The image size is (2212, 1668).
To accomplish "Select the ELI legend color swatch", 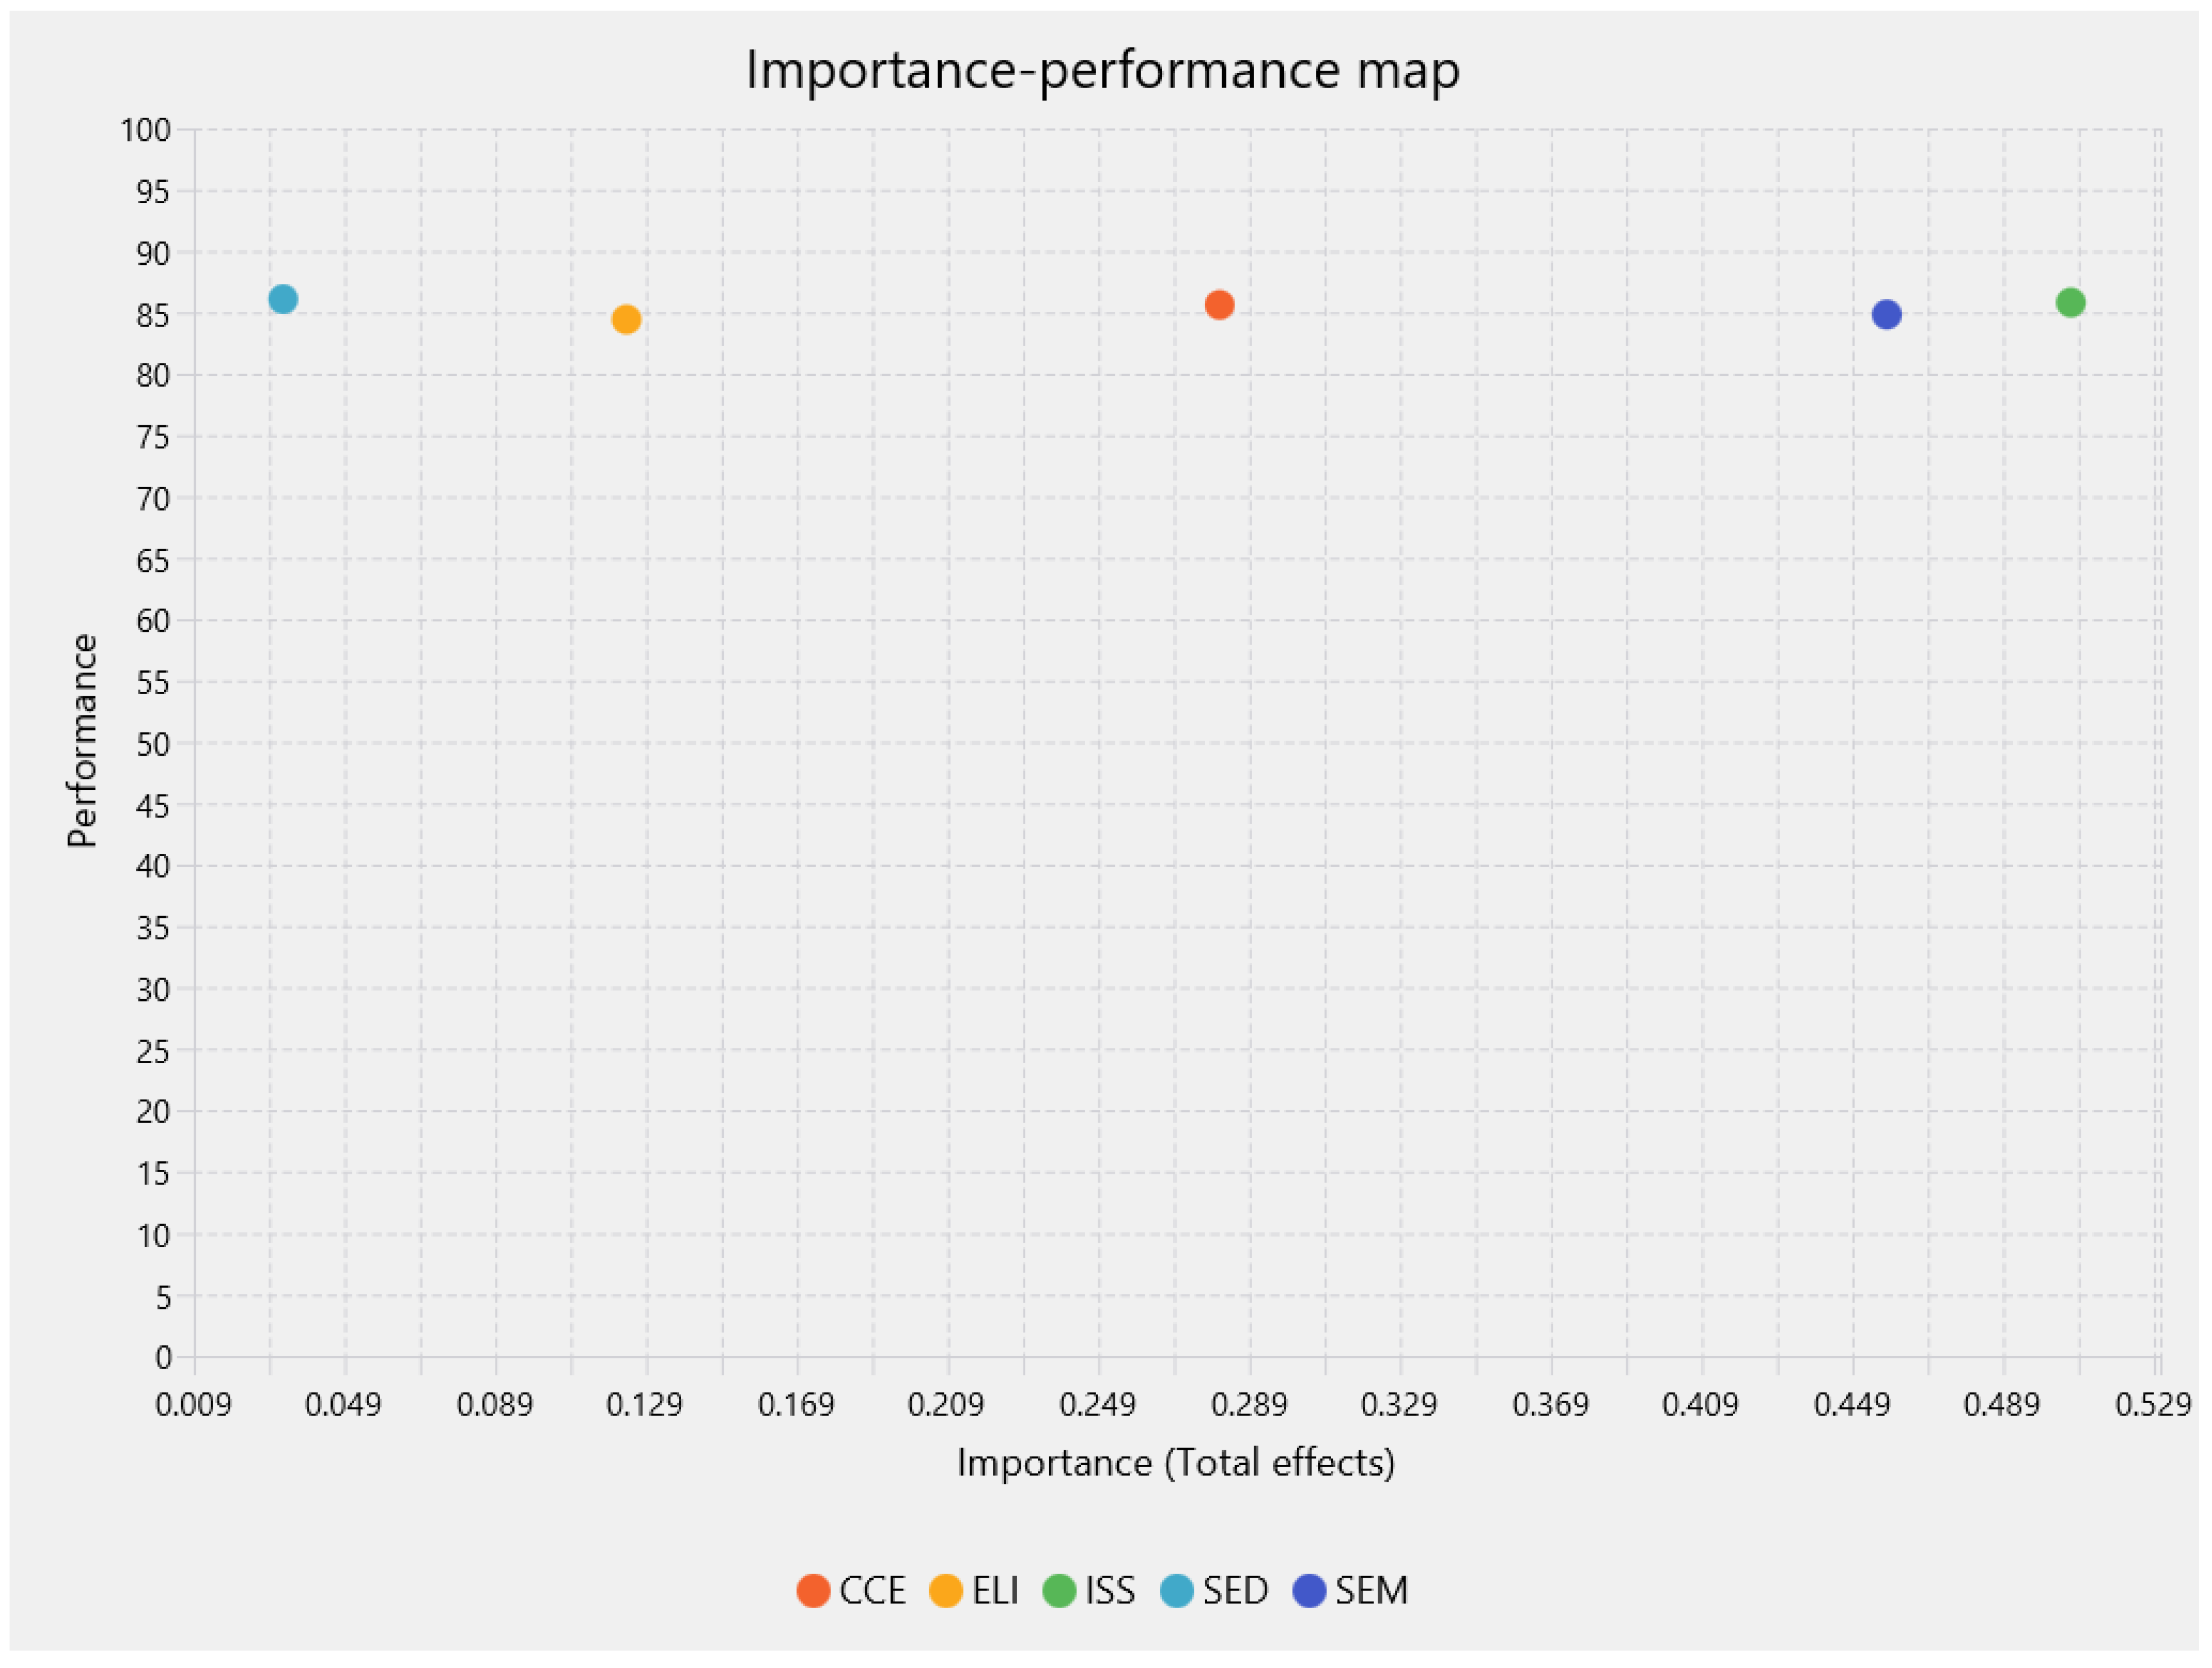I will point(946,1590).
